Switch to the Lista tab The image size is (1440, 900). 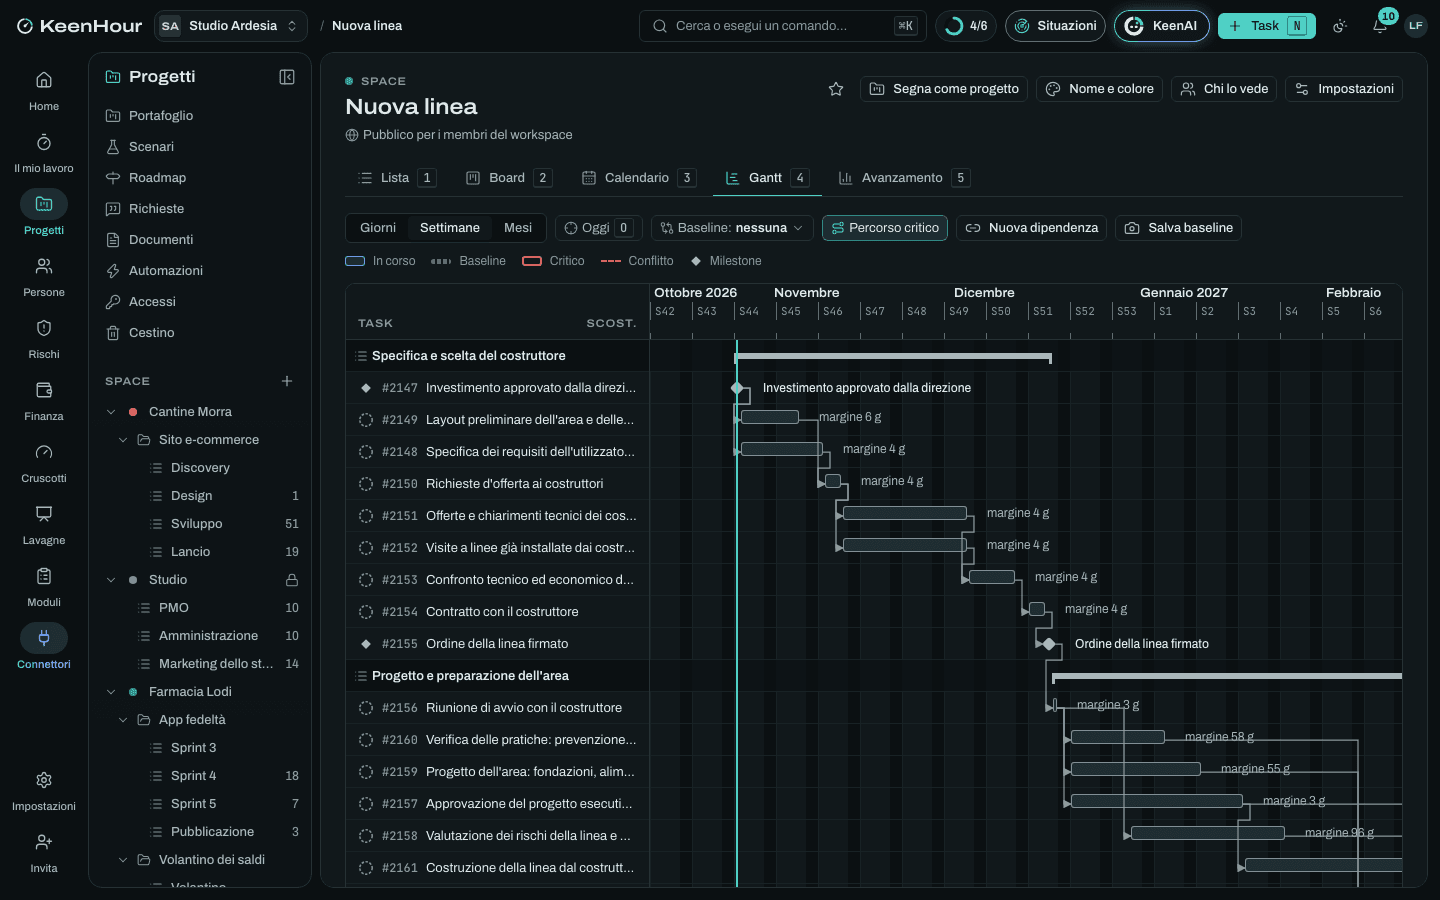[x=396, y=178]
